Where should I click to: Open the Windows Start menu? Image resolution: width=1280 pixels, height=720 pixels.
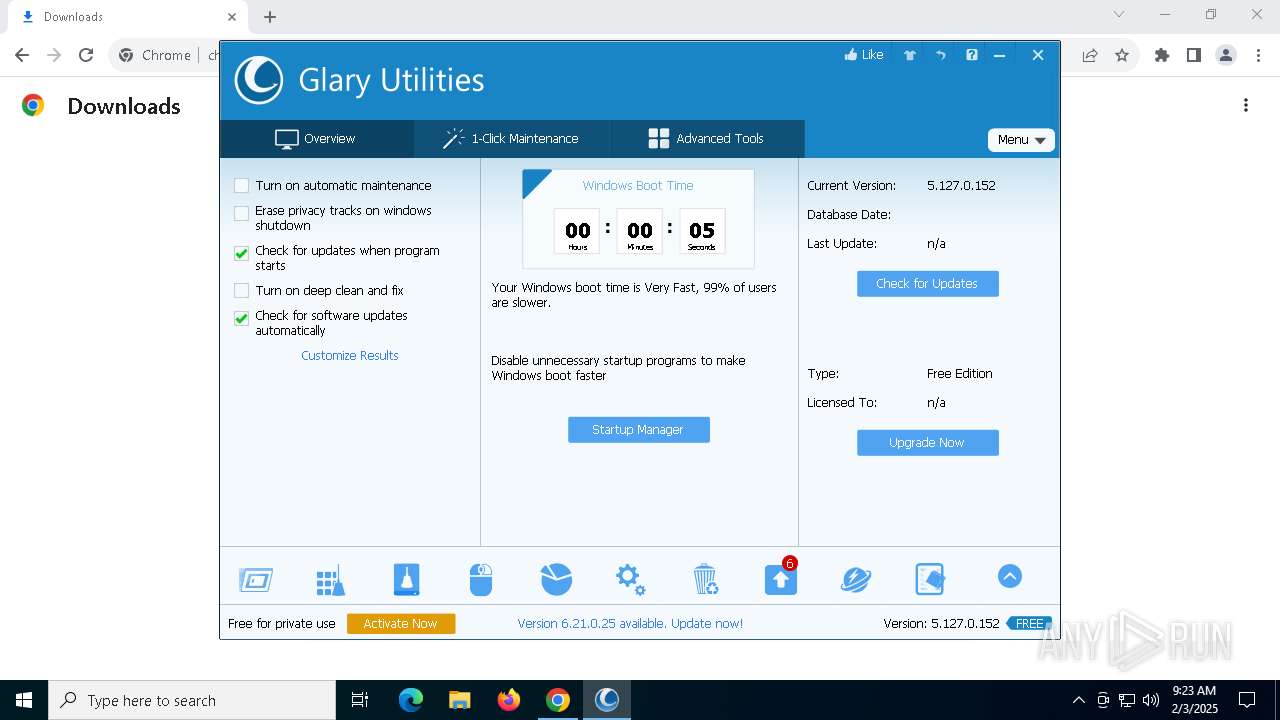tap(24, 700)
